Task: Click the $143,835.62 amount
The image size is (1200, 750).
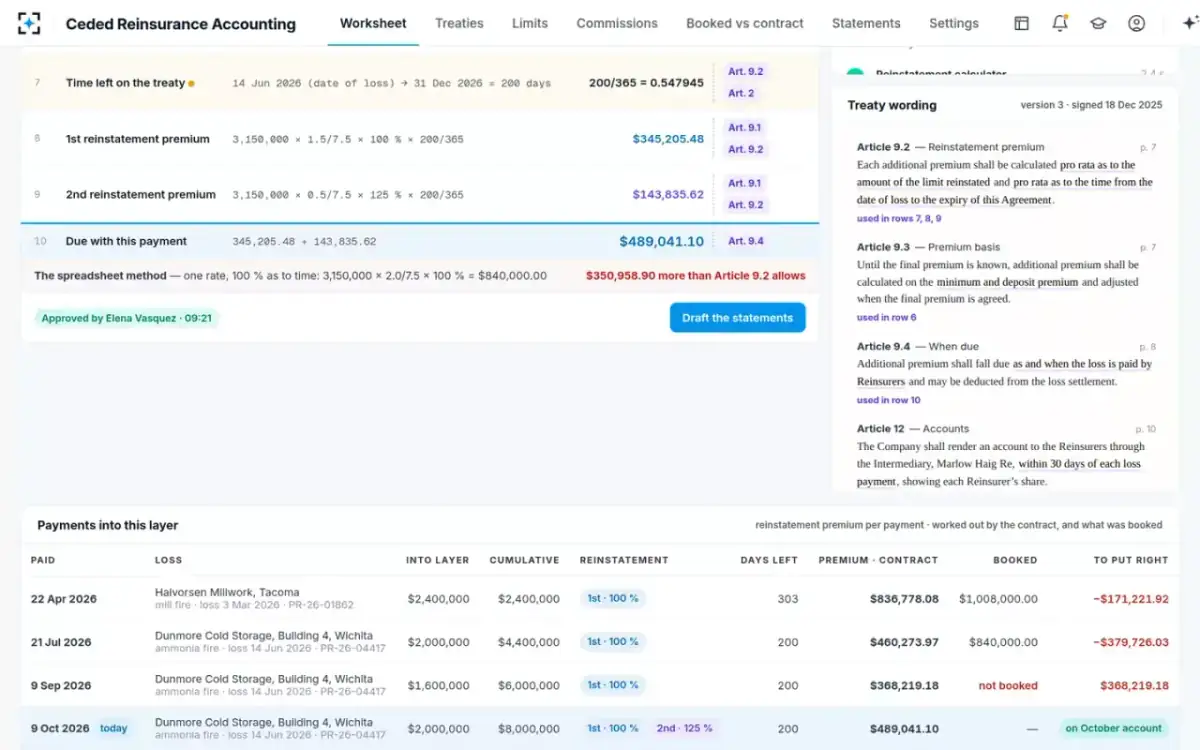Action: 668,194
